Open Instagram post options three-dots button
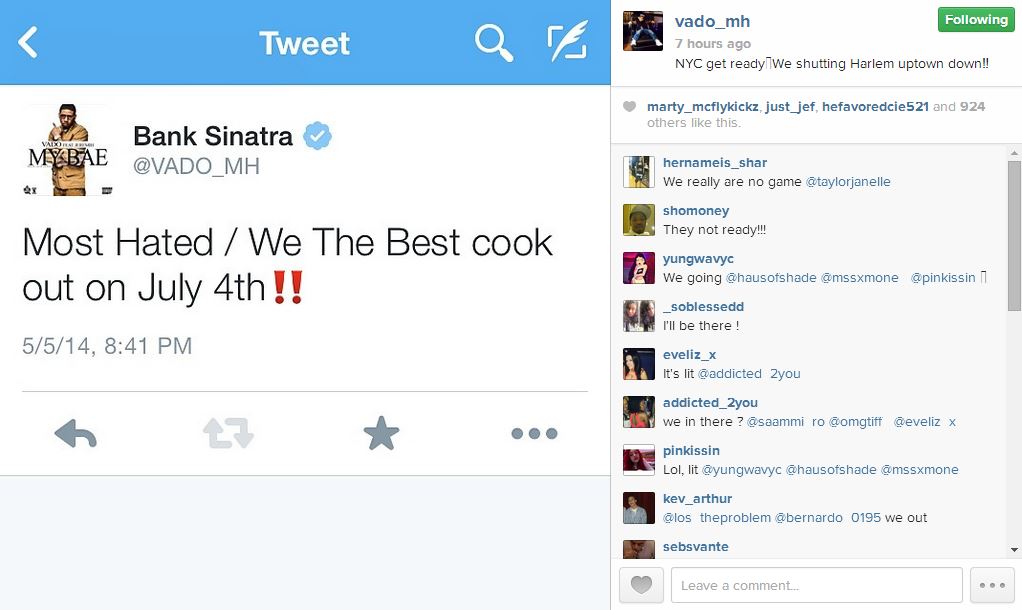 pos(992,585)
